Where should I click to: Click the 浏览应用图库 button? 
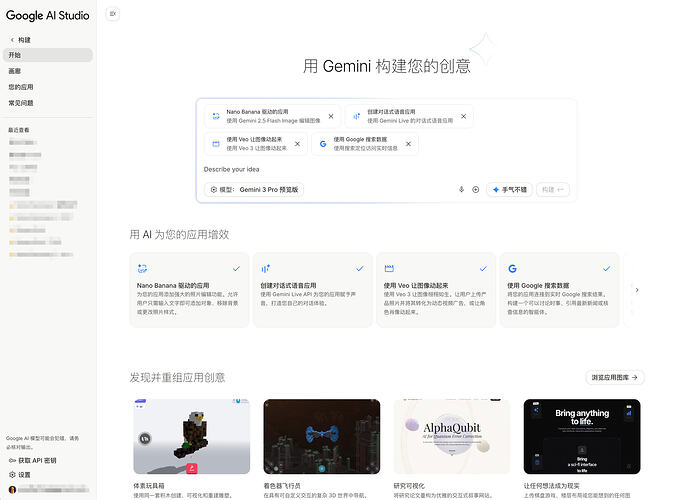tap(614, 377)
